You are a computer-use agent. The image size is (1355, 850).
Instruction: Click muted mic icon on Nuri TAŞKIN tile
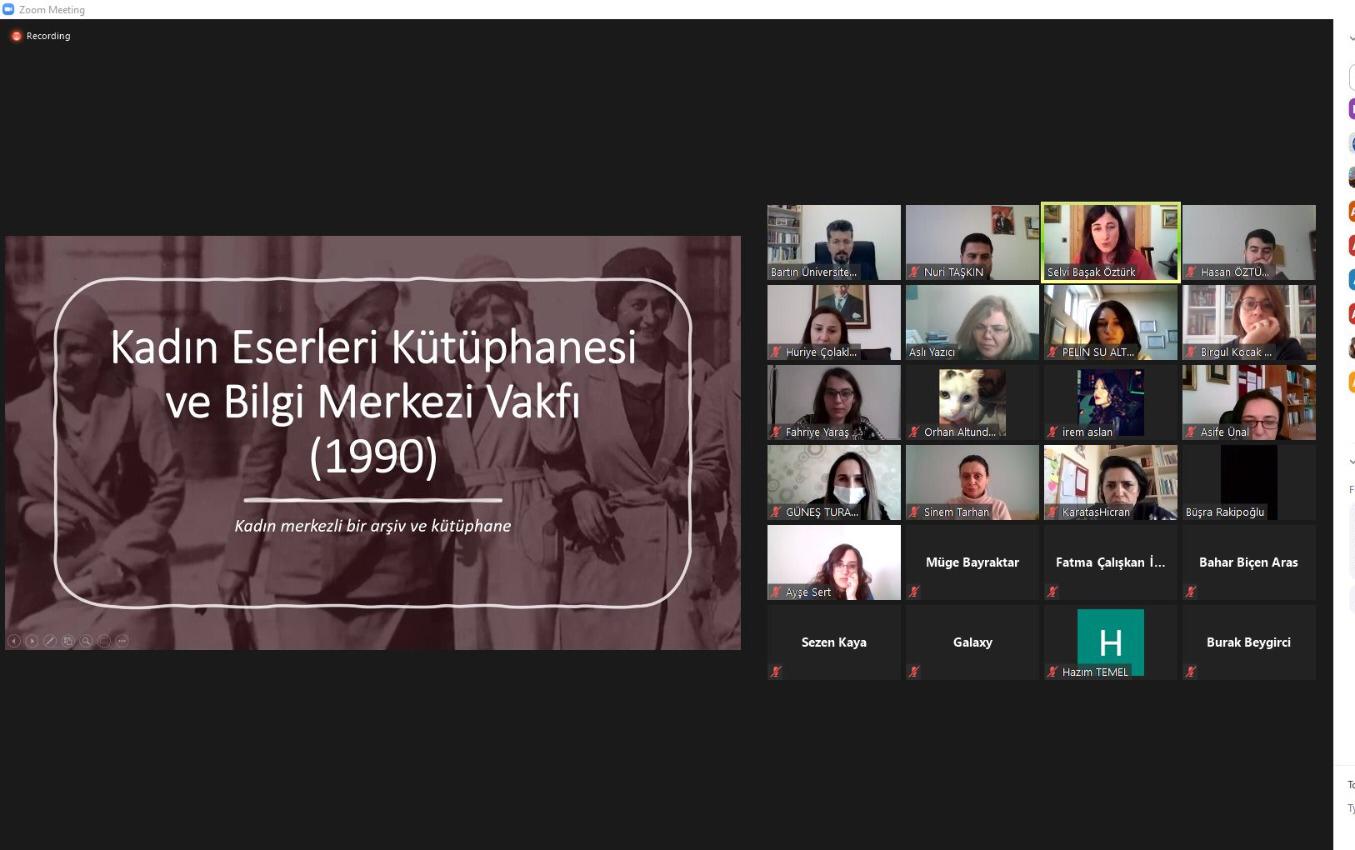(x=914, y=272)
